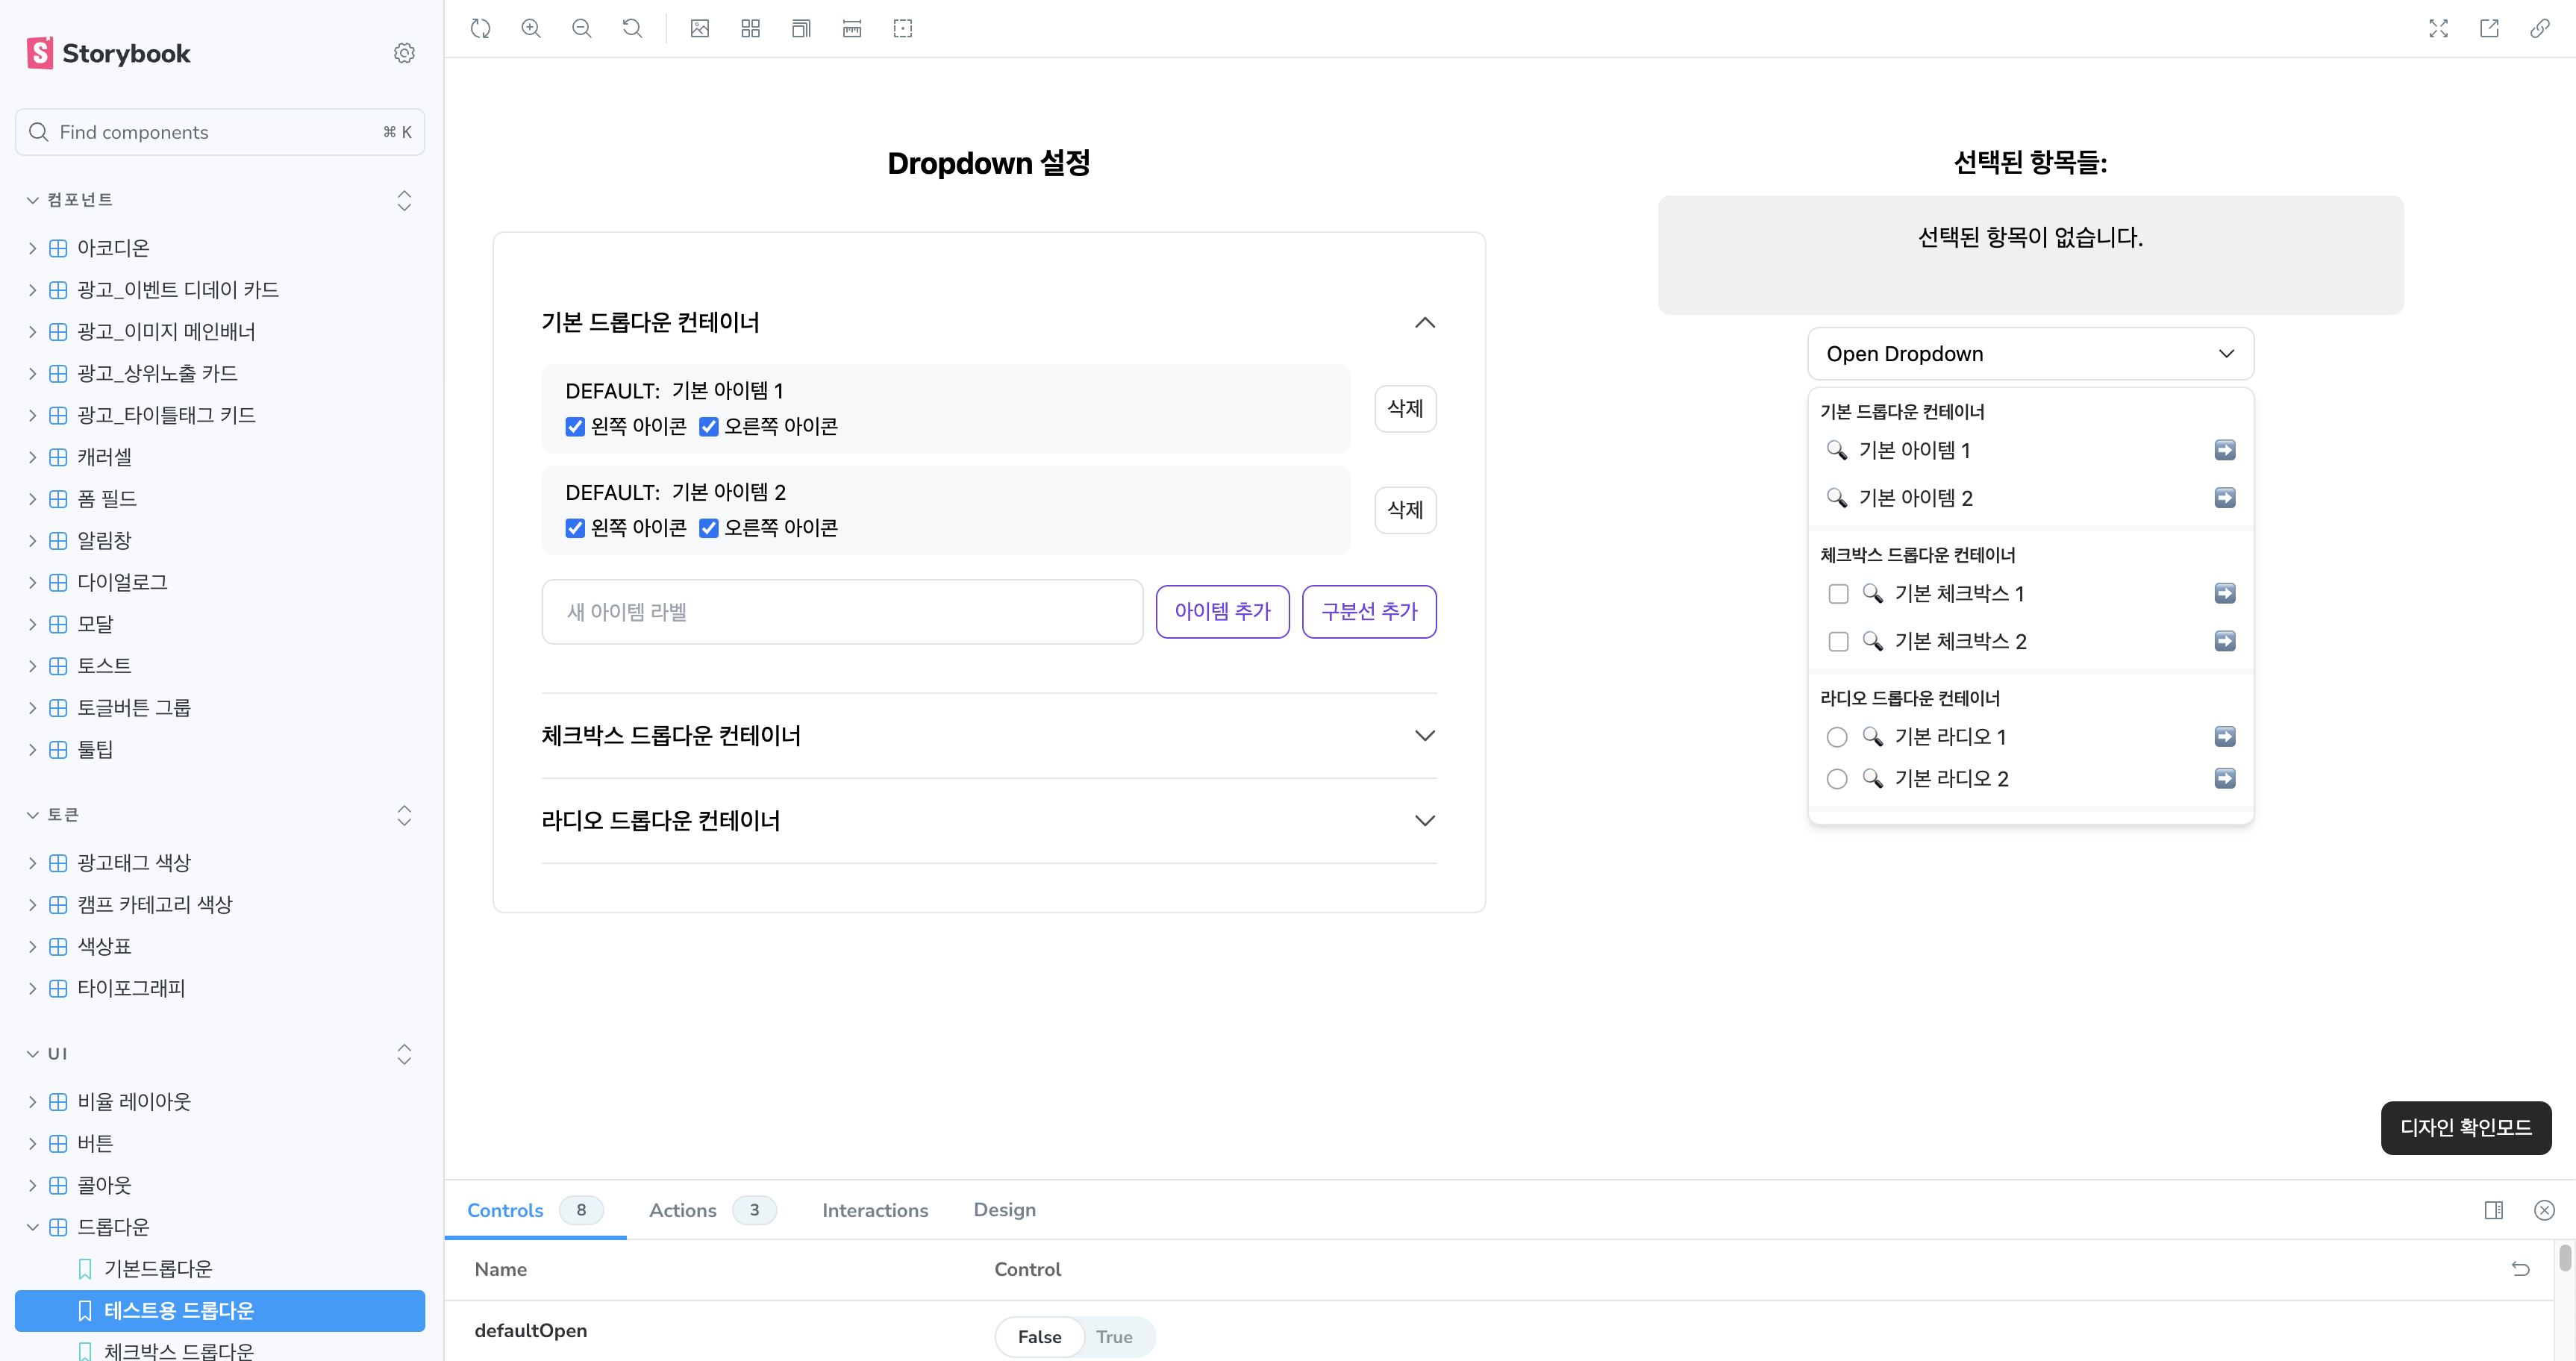Image resolution: width=2576 pixels, height=1361 pixels.
Task: Set defaultOpen control to True
Action: 1114,1337
